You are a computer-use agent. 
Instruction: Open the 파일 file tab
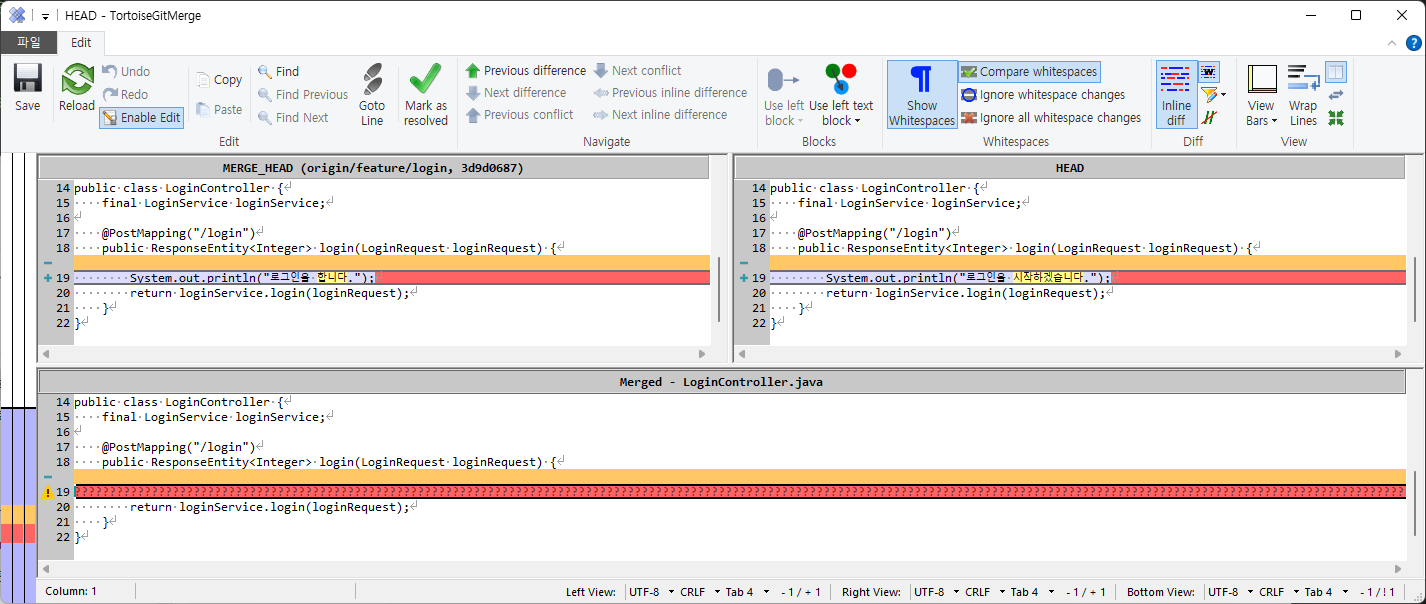(x=28, y=42)
